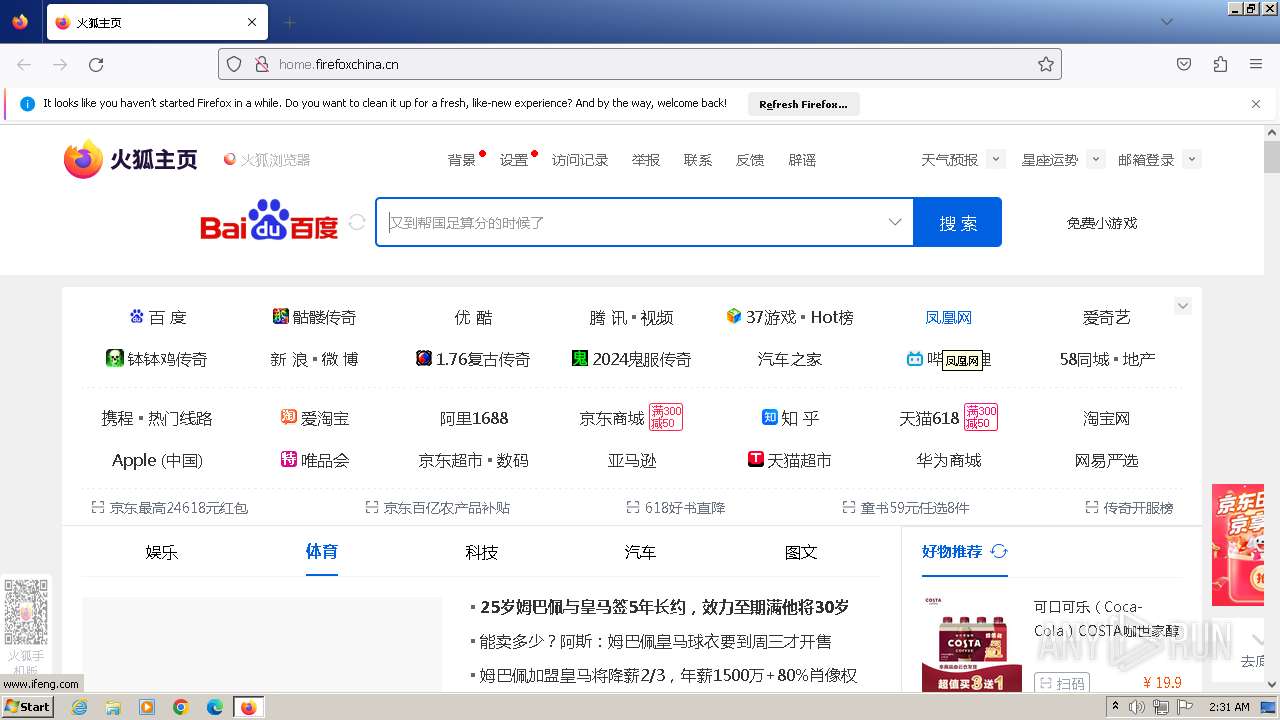
Task: Open a new tab with the plus button
Action: tap(289, 22)
